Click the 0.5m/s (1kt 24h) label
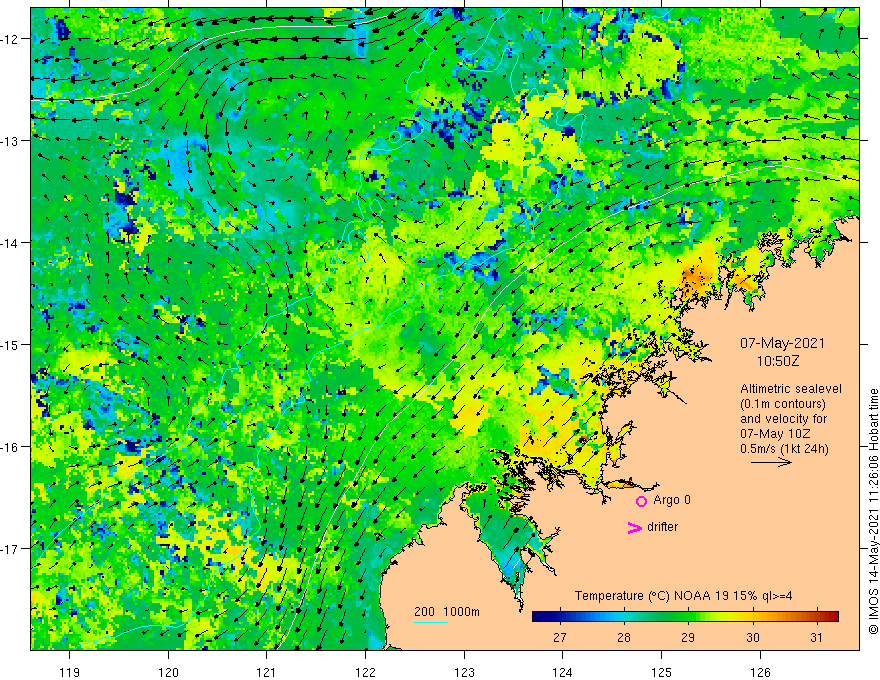The image size is (880, 680). point(784,449)
